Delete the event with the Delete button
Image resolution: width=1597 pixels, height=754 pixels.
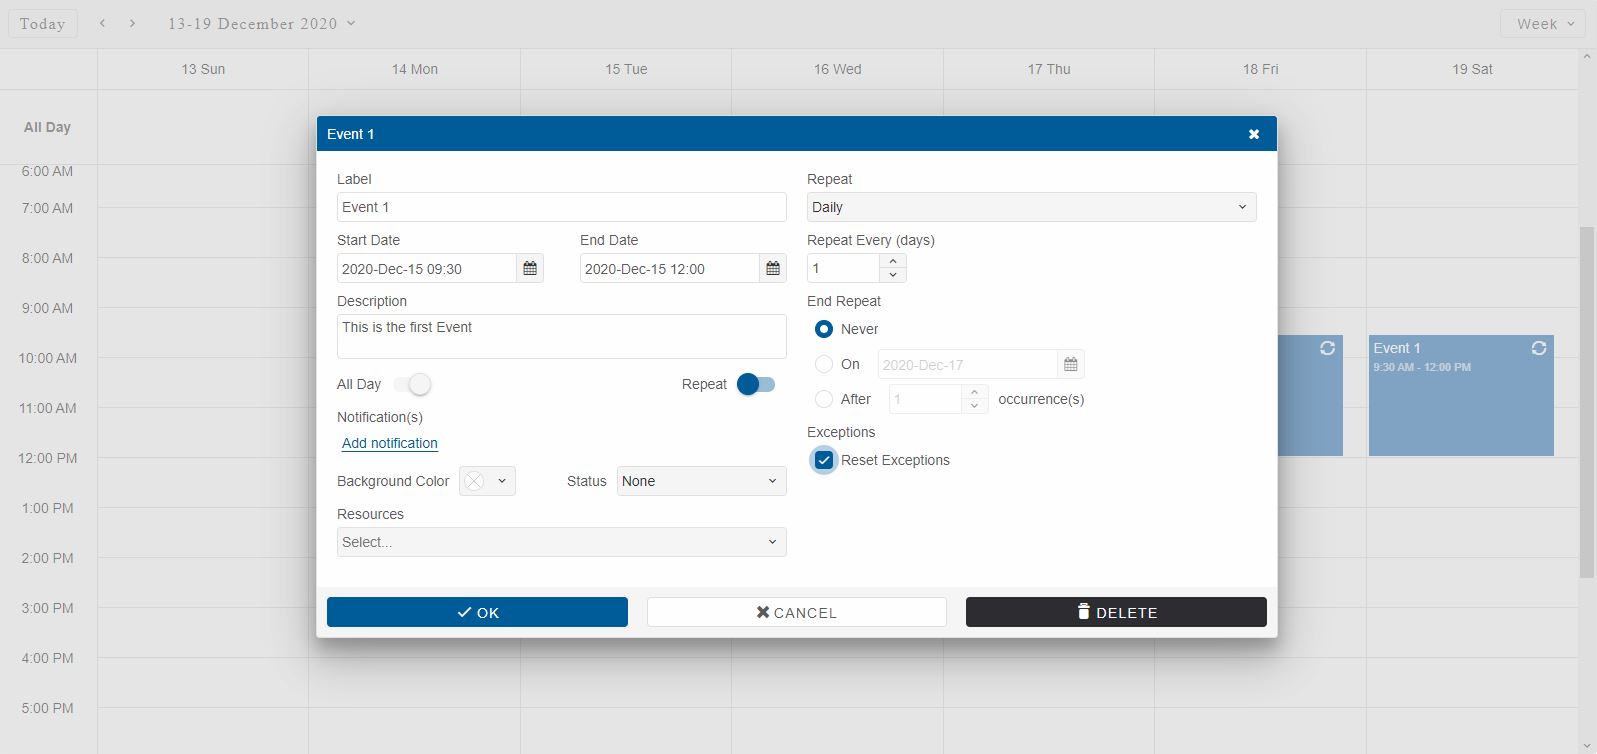click(x=1116, y=612)
